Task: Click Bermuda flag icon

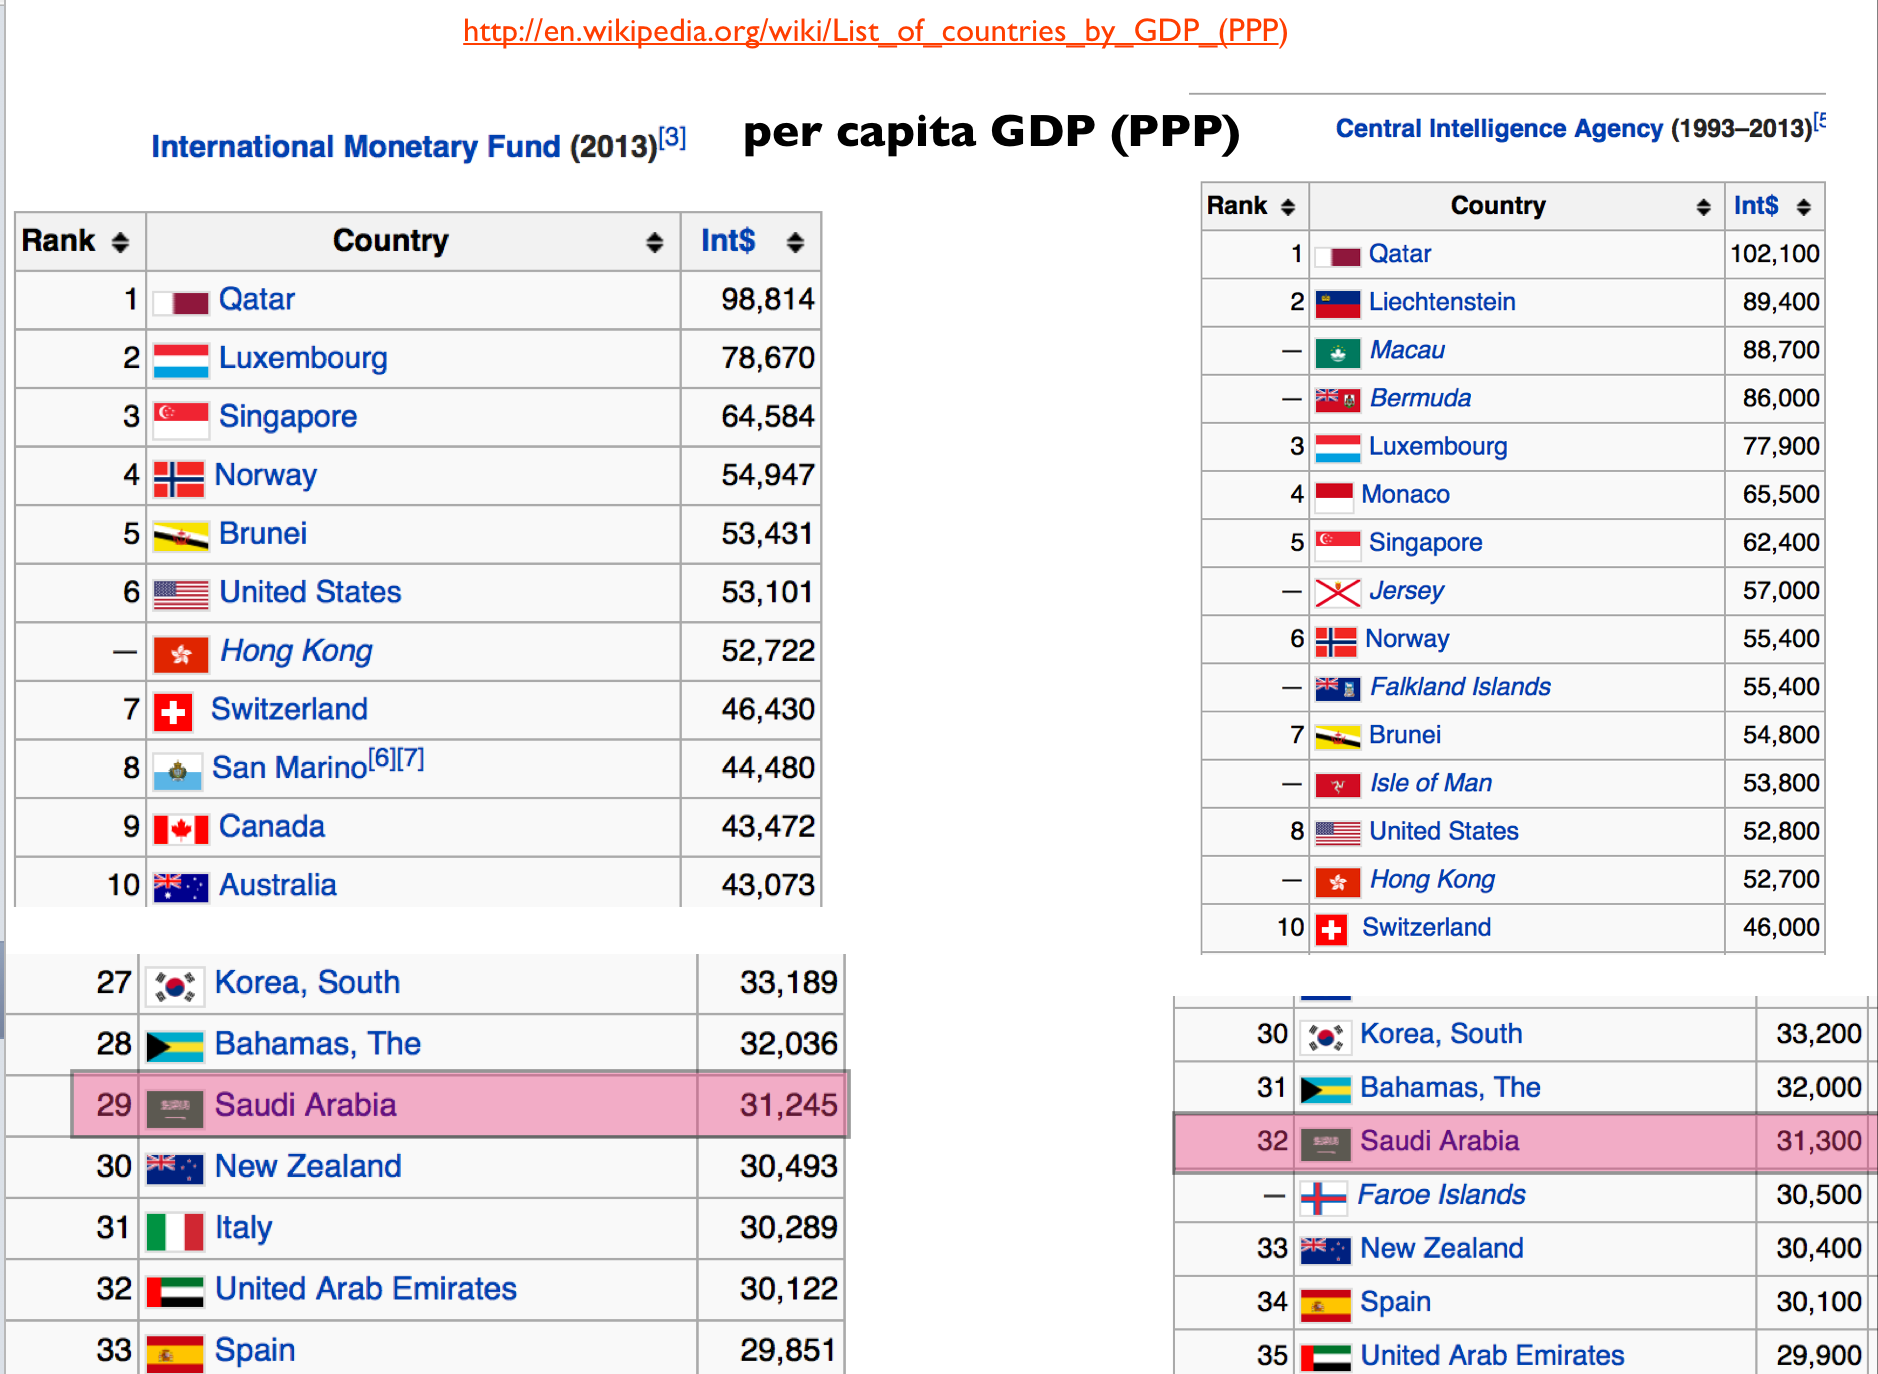Action: pos(1338,400)
